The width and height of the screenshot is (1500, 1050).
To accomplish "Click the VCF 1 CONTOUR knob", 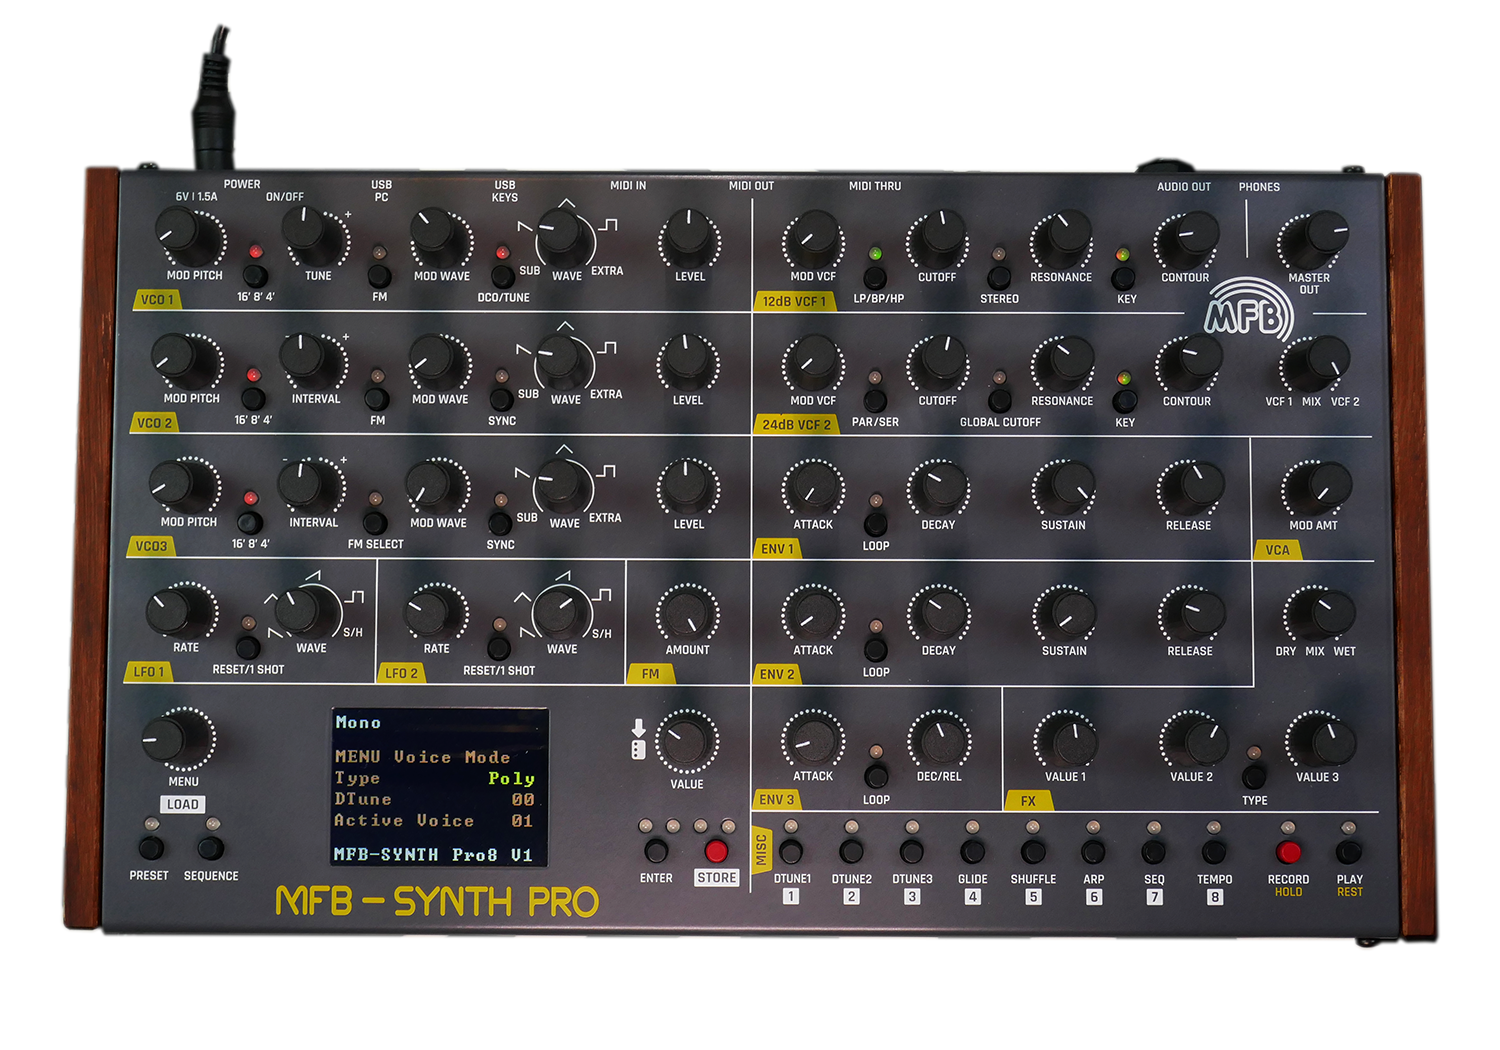I will coord(1187,240).
